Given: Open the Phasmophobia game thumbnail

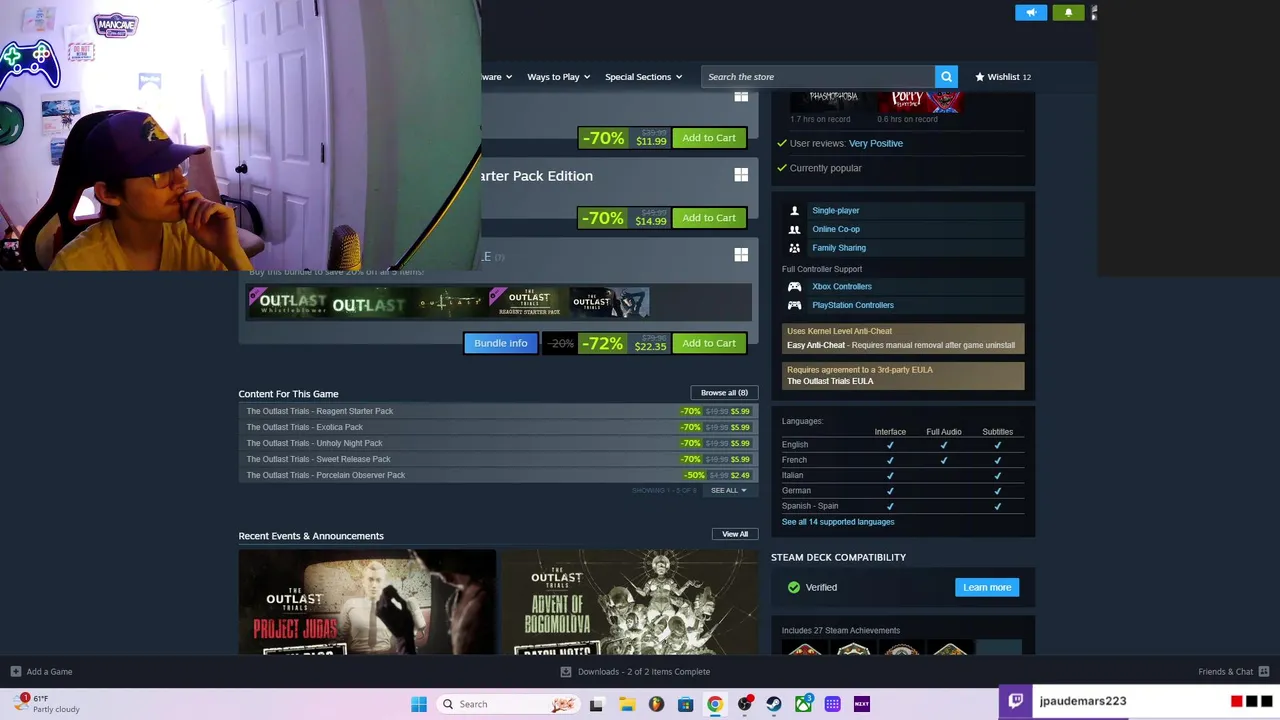Looking at the screenshot, I should [x=832, y=102].
